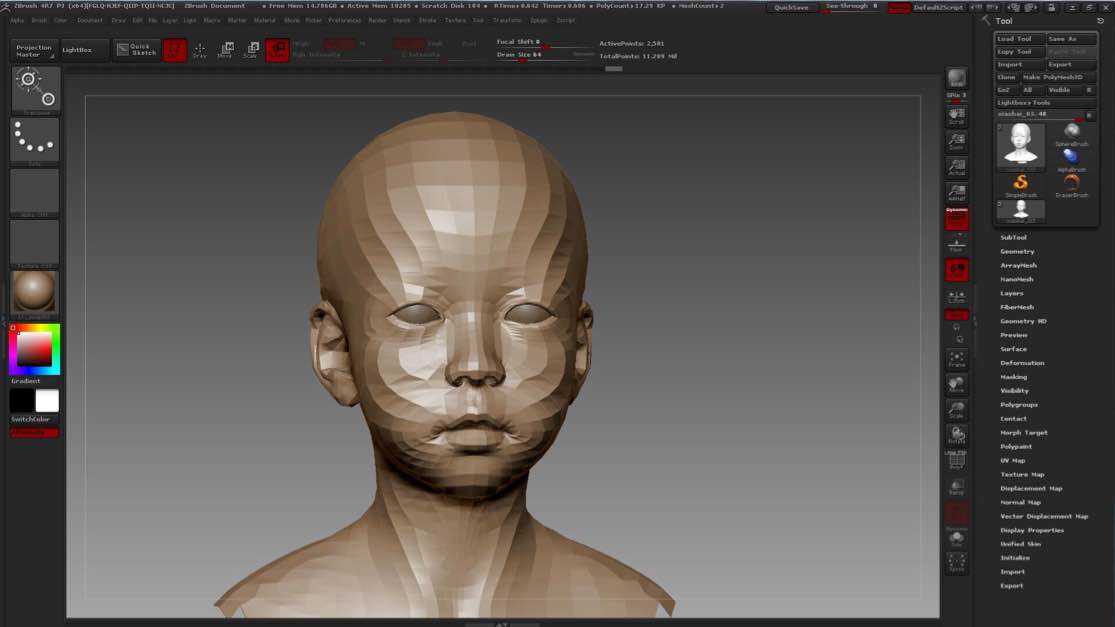Open the Brush menu
The height and width of the screenshot is (627, 1115).
tap(39, 21)
